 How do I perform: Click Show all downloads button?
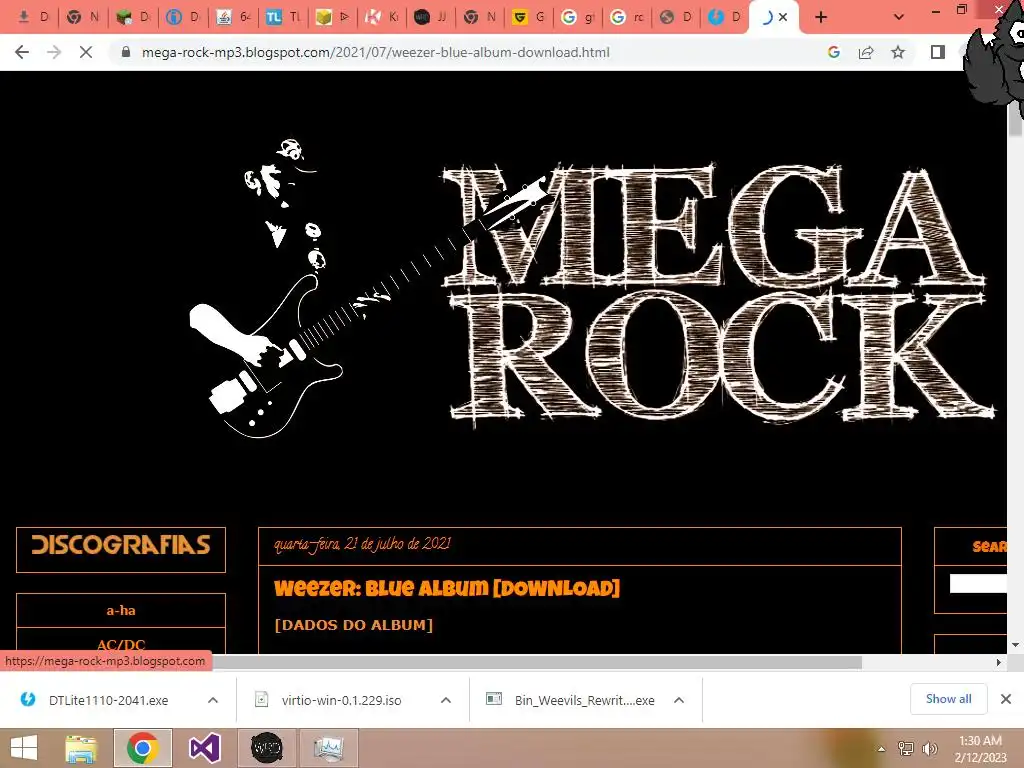pyautogui.click(x=948, y=699)
